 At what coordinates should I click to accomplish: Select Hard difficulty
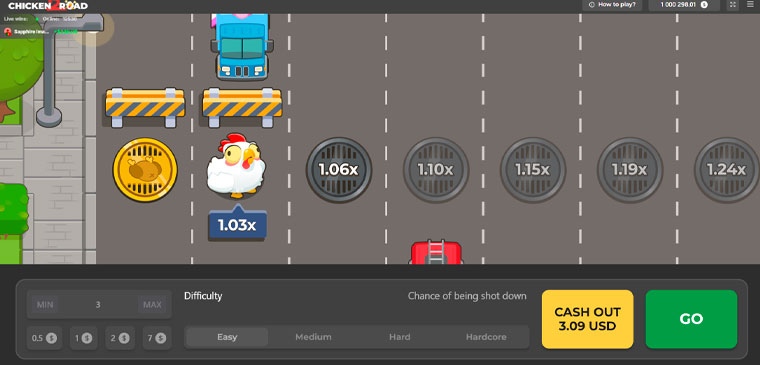[399, 337]
